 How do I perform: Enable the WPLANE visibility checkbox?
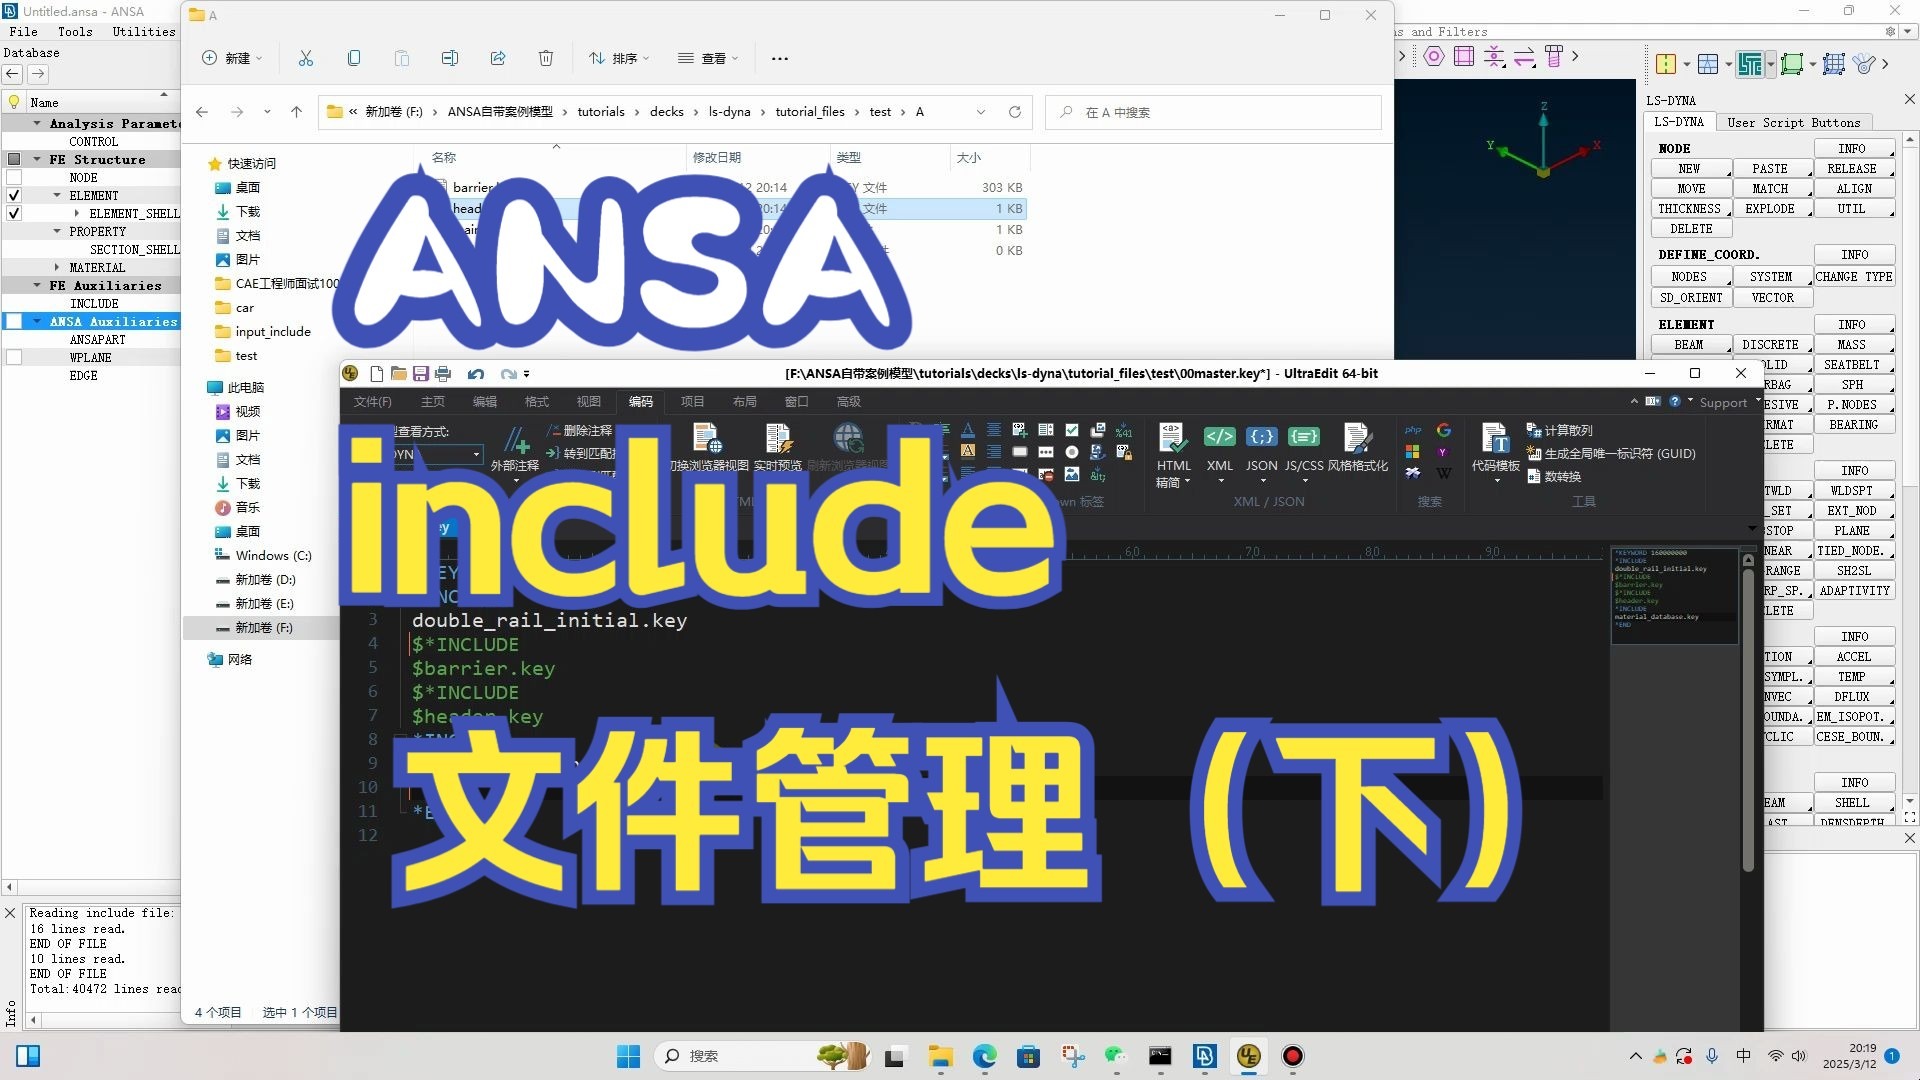point(14,358)
